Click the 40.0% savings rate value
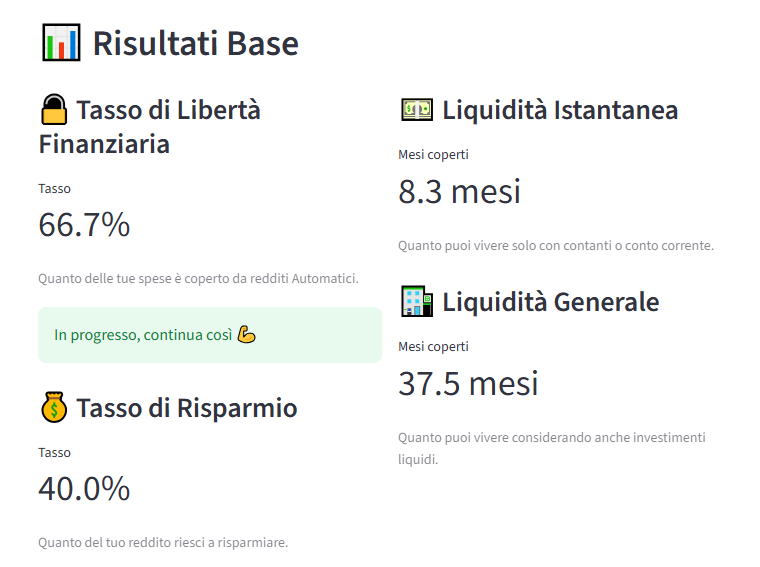This screenshot has width=760, height=567. point(84,489)
